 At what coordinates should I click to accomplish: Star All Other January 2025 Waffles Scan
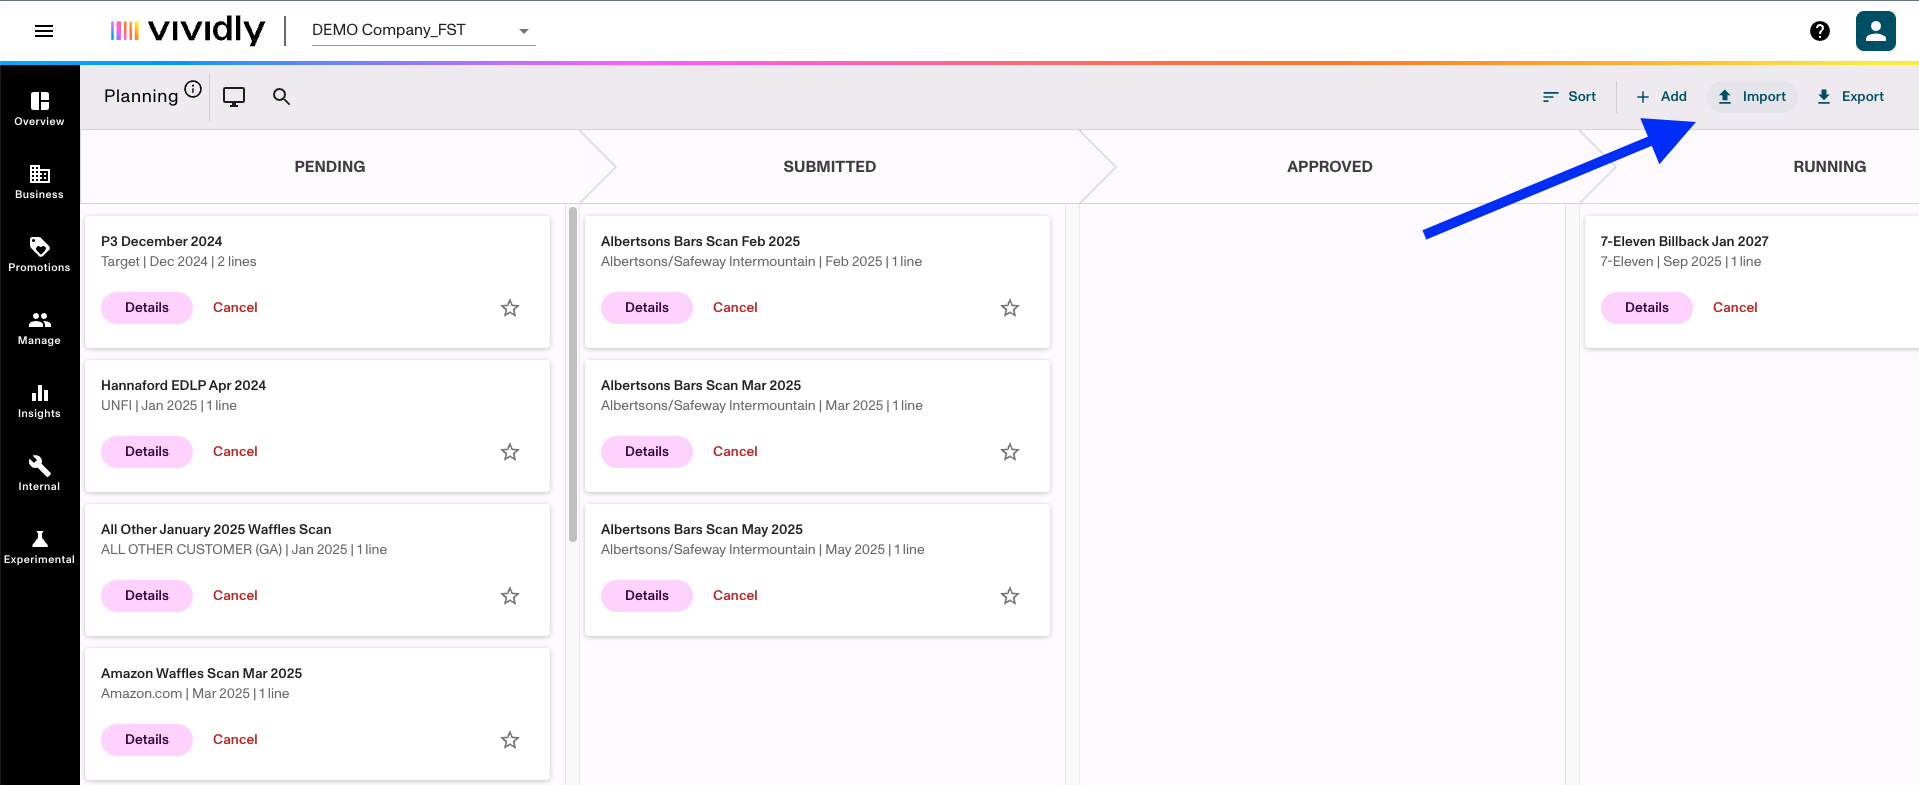[x=510, y=596]
